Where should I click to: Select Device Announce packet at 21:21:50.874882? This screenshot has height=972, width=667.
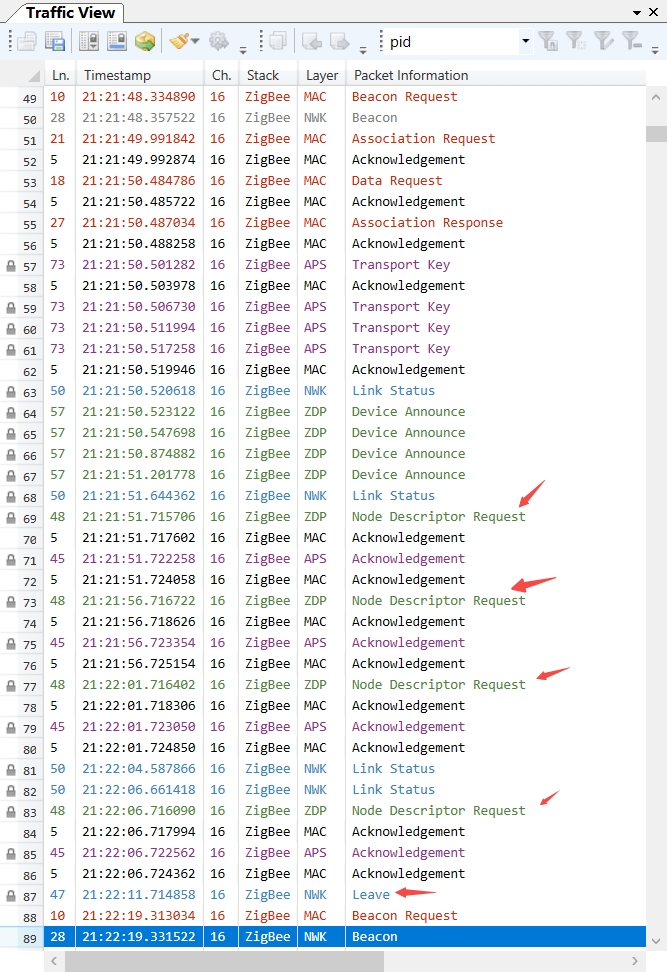point(345,454)
